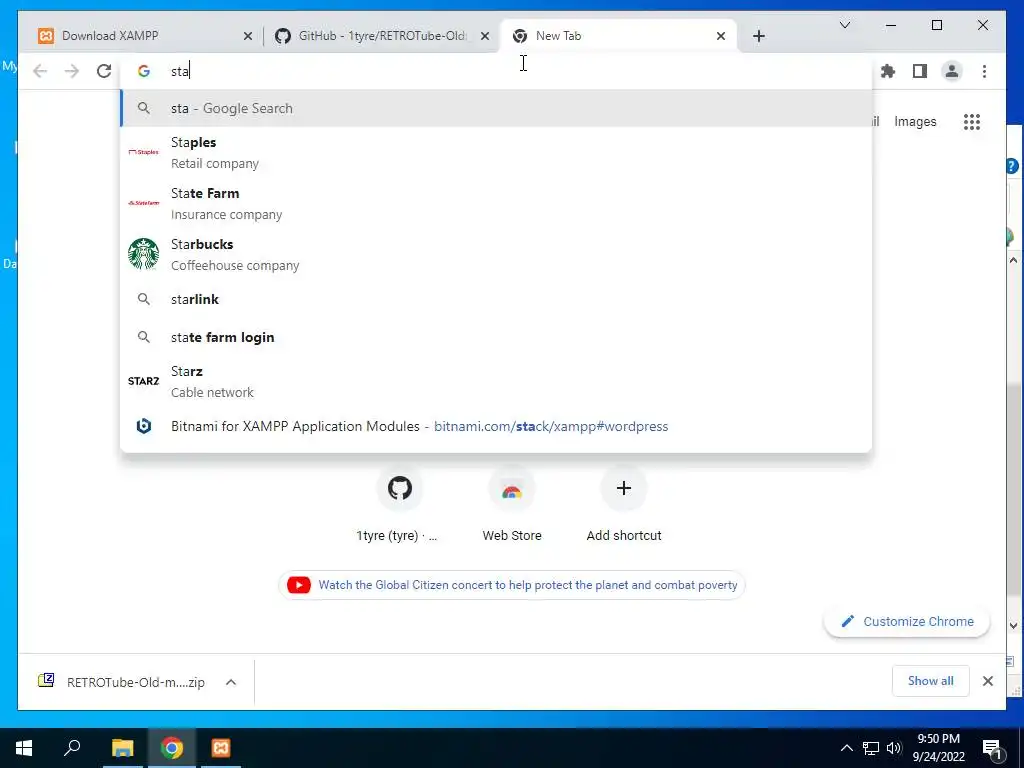Click the network tray icon
This screenshot has width=1024, height=768.
[x=871, y=748]
